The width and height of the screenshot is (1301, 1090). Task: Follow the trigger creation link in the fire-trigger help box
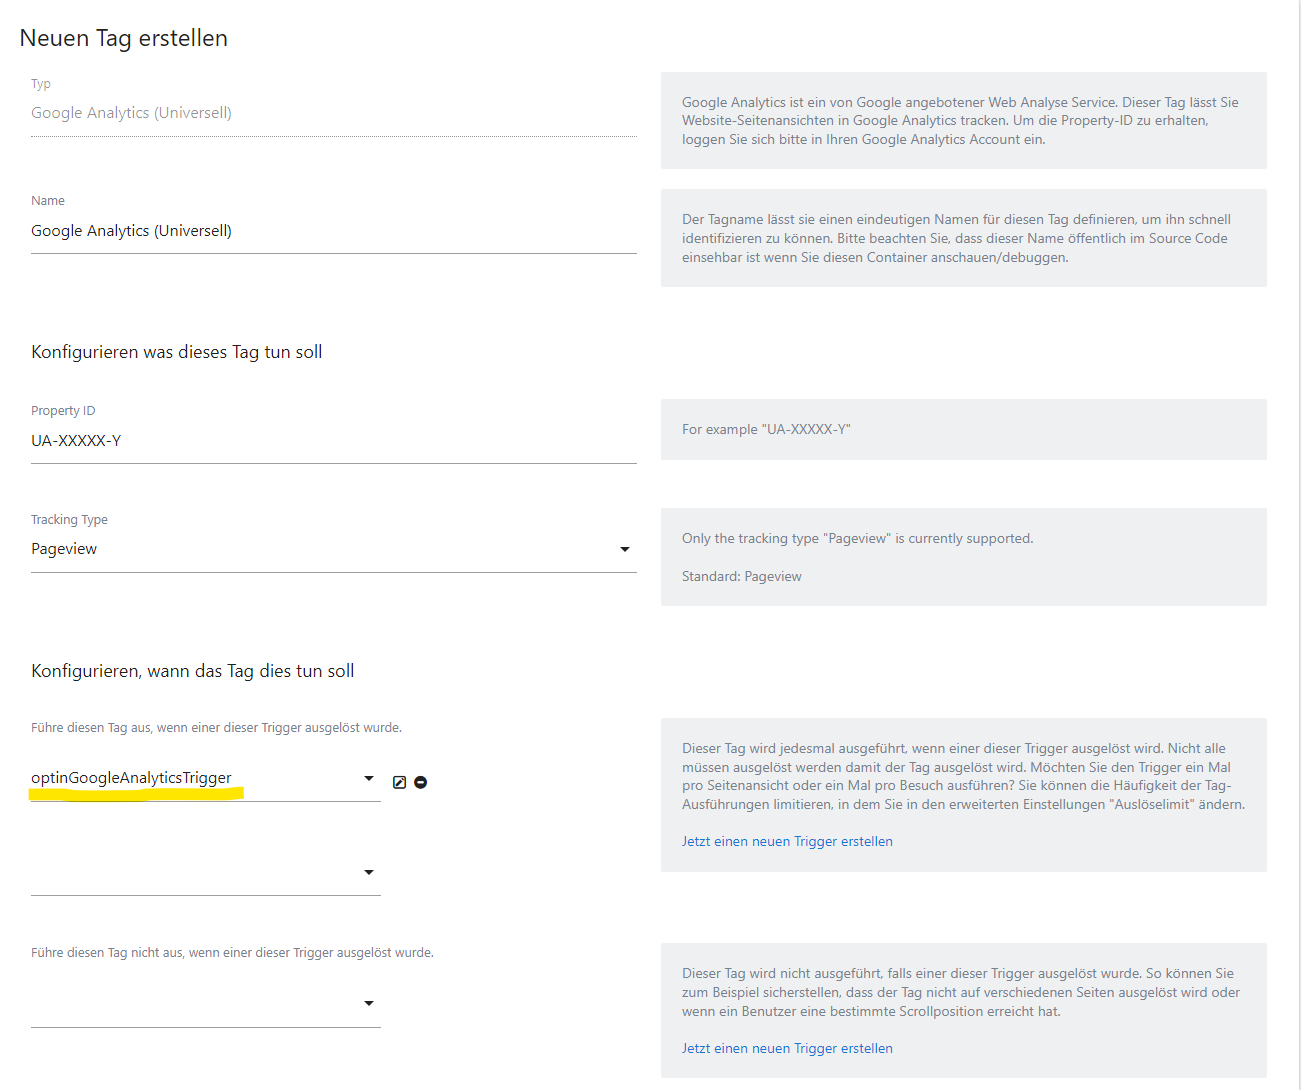click(x=787, y=842)
